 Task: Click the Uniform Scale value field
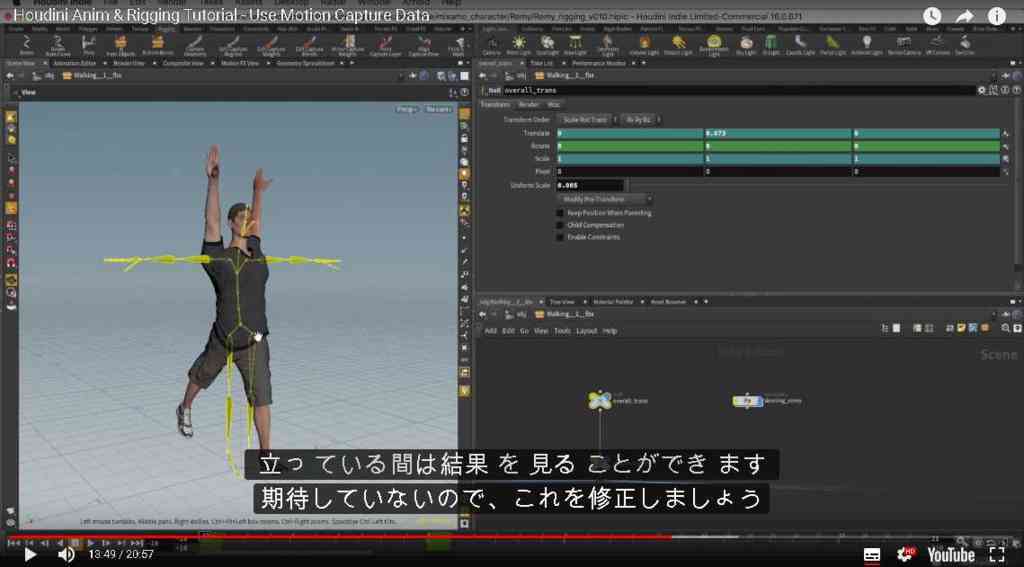pyautogui.click(x=590, y=186)
